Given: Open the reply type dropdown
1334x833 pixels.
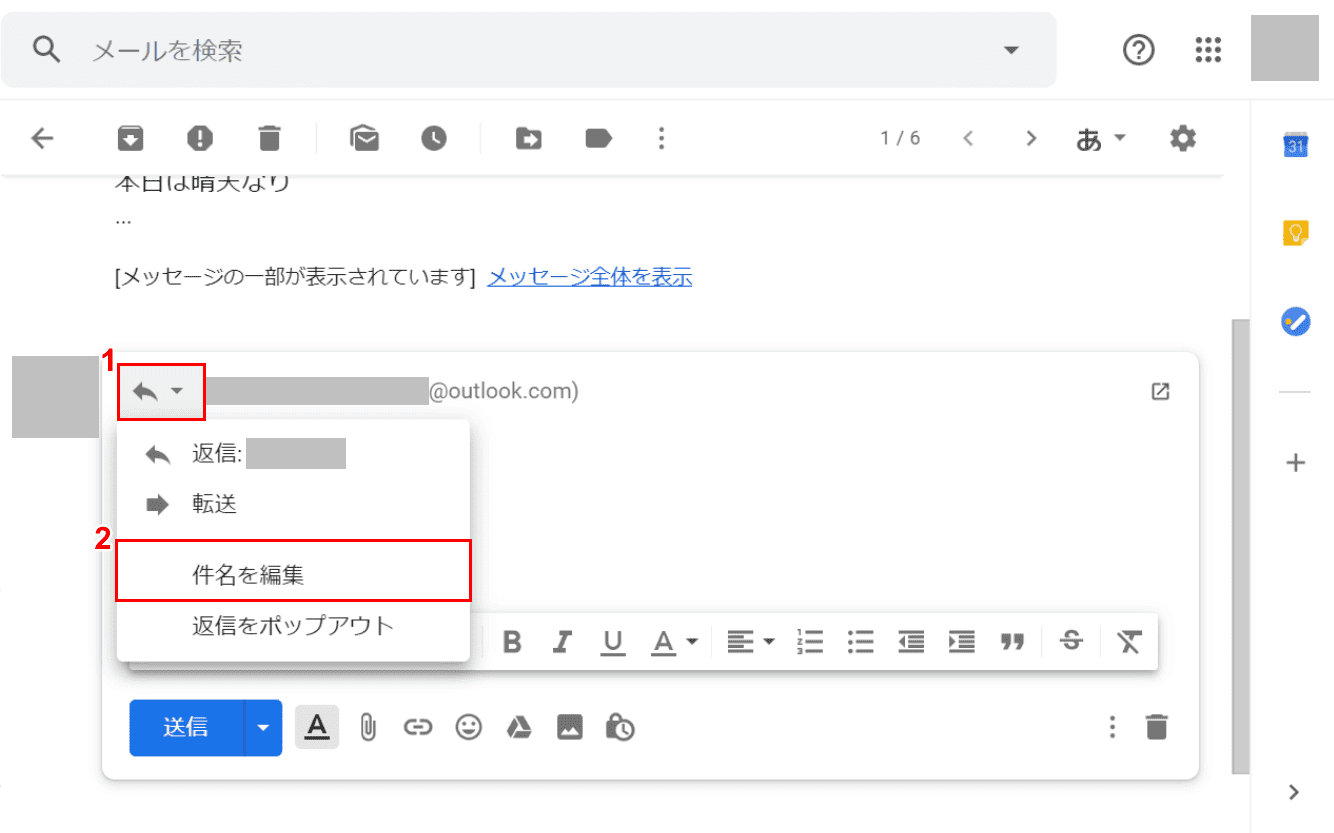Looking at the screenshot, I should click(x=161, y=391).
